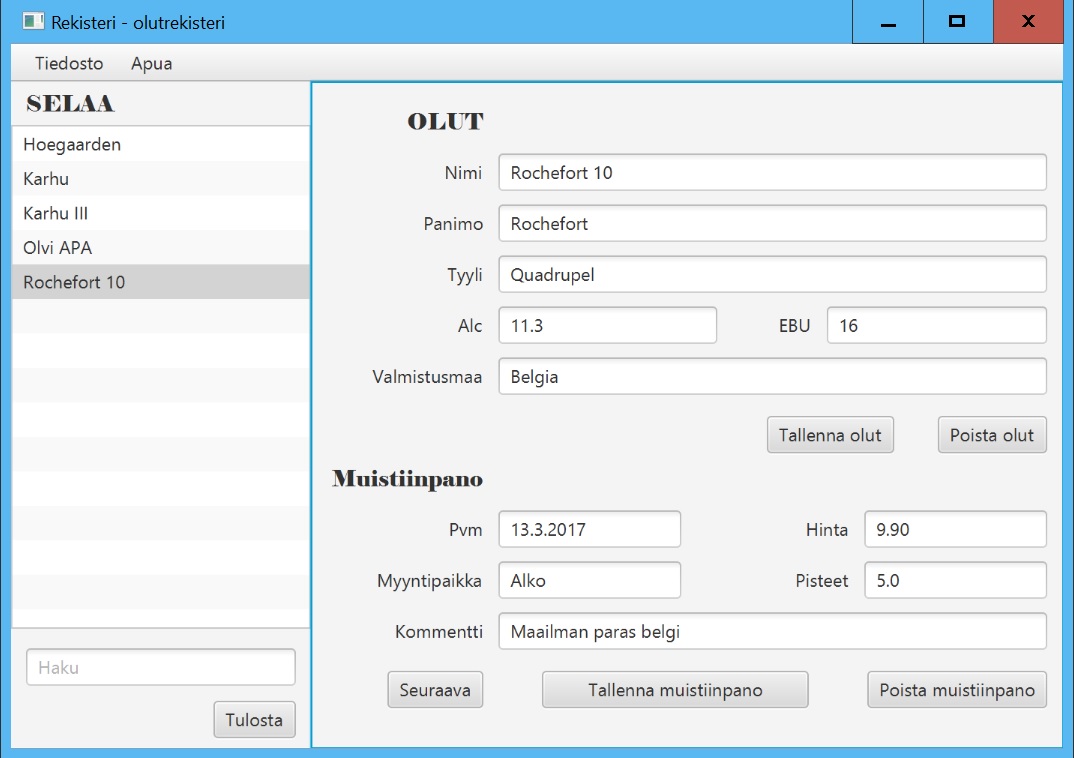Select Karhu III in the list
The image size is (1074, 758).
click(161, 213)
